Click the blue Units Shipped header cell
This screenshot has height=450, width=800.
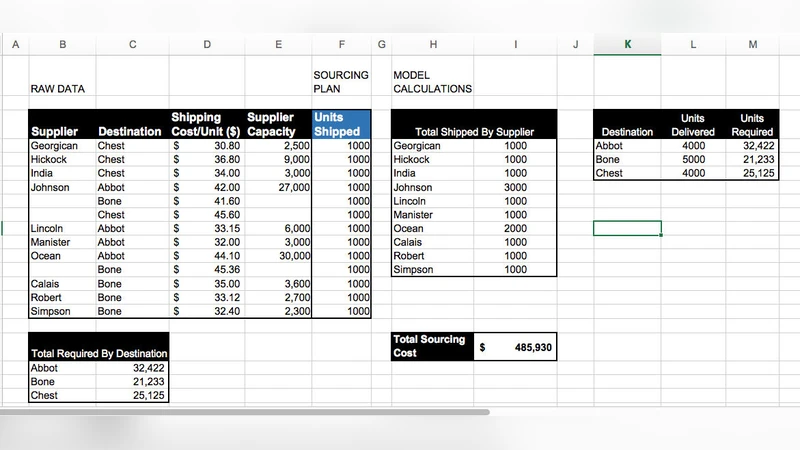pyautogui.click(x=341, y=124)
